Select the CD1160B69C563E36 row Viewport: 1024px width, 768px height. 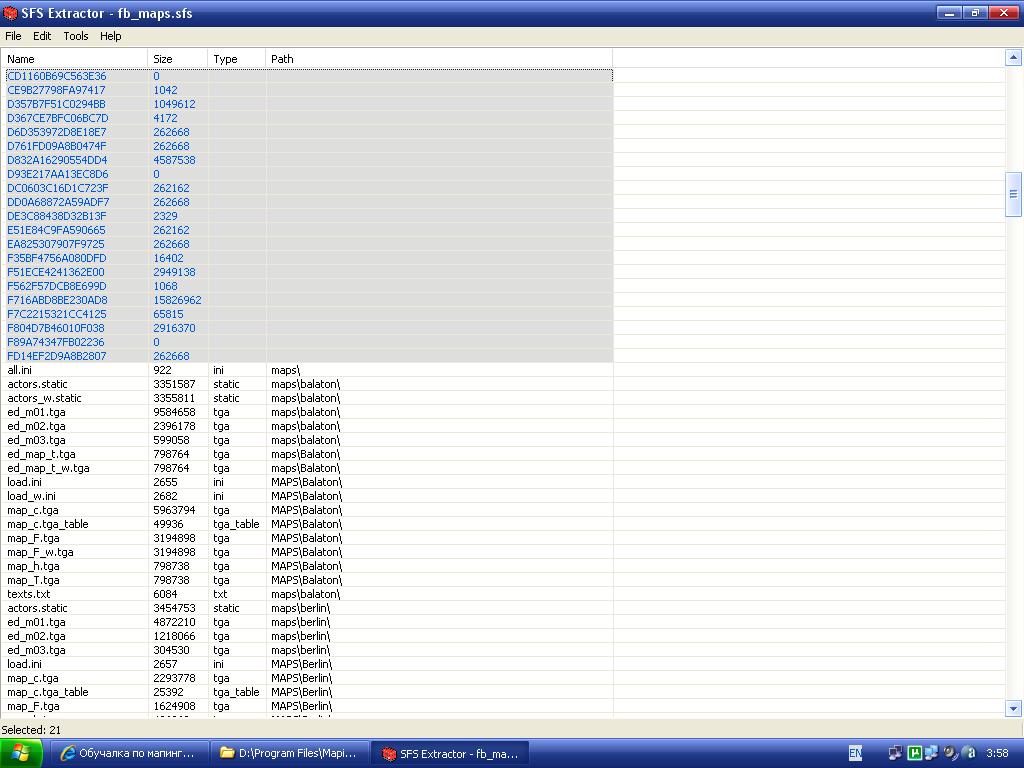pyautogui.click(x=307, y=76)
